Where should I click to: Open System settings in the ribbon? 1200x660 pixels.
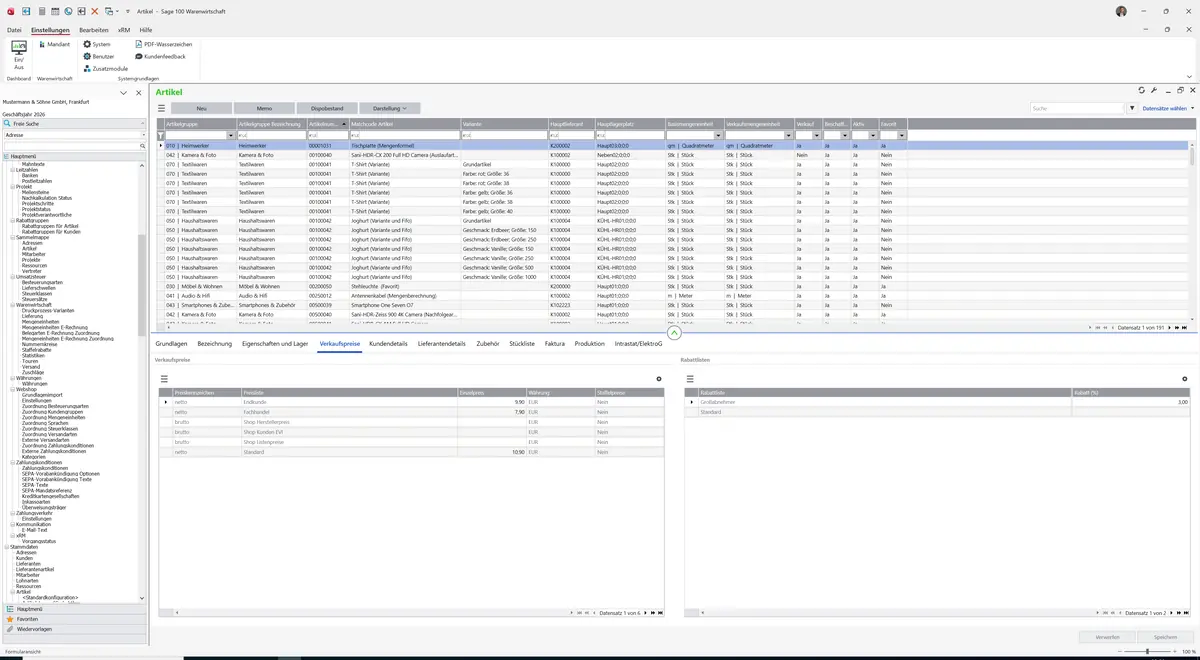97,44
